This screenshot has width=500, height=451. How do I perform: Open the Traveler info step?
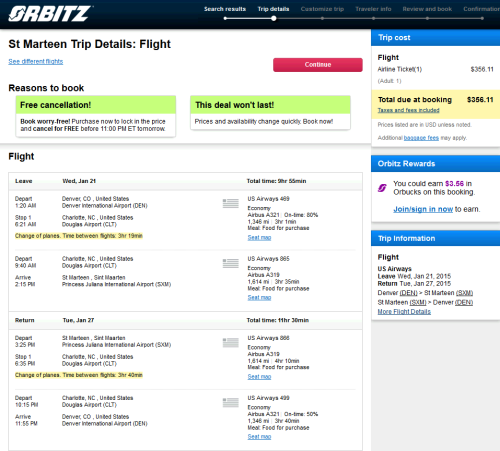tap(373, 9)
